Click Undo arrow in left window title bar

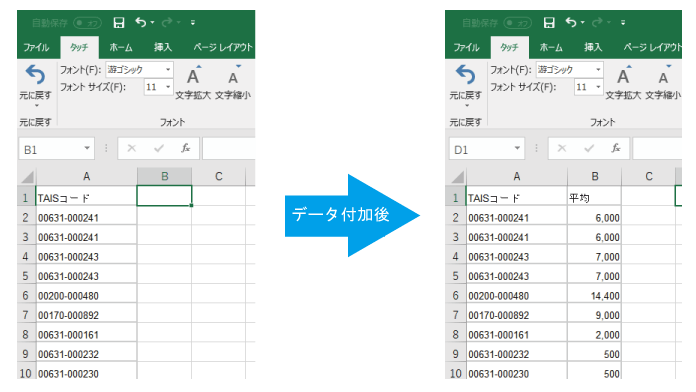[x=141, y=22]
